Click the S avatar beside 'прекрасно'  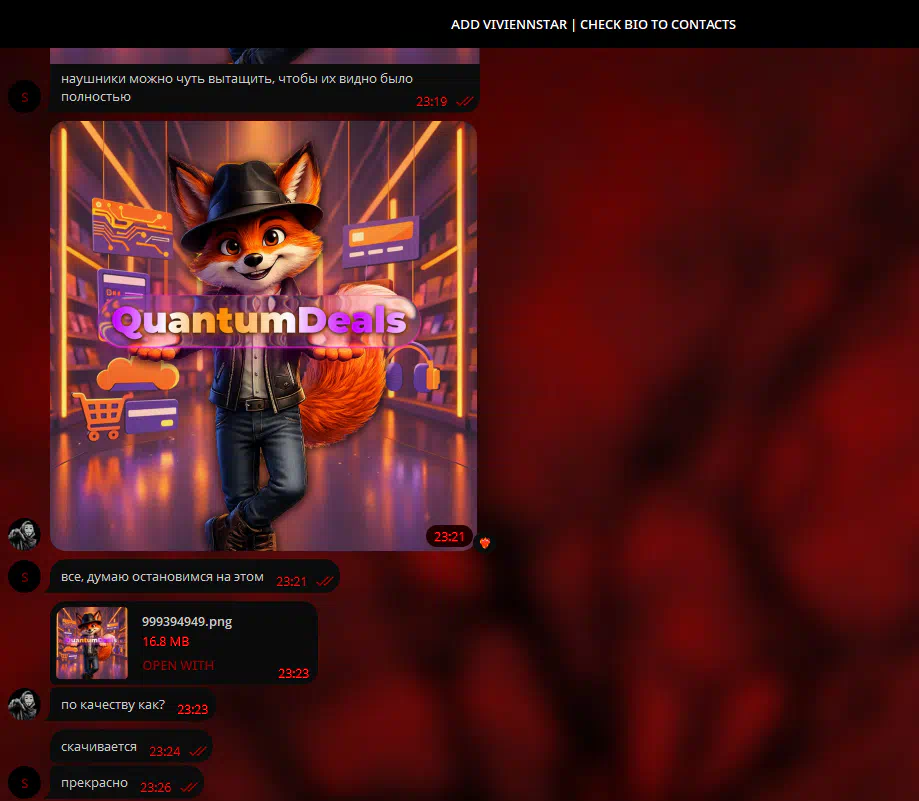[24, 782]
